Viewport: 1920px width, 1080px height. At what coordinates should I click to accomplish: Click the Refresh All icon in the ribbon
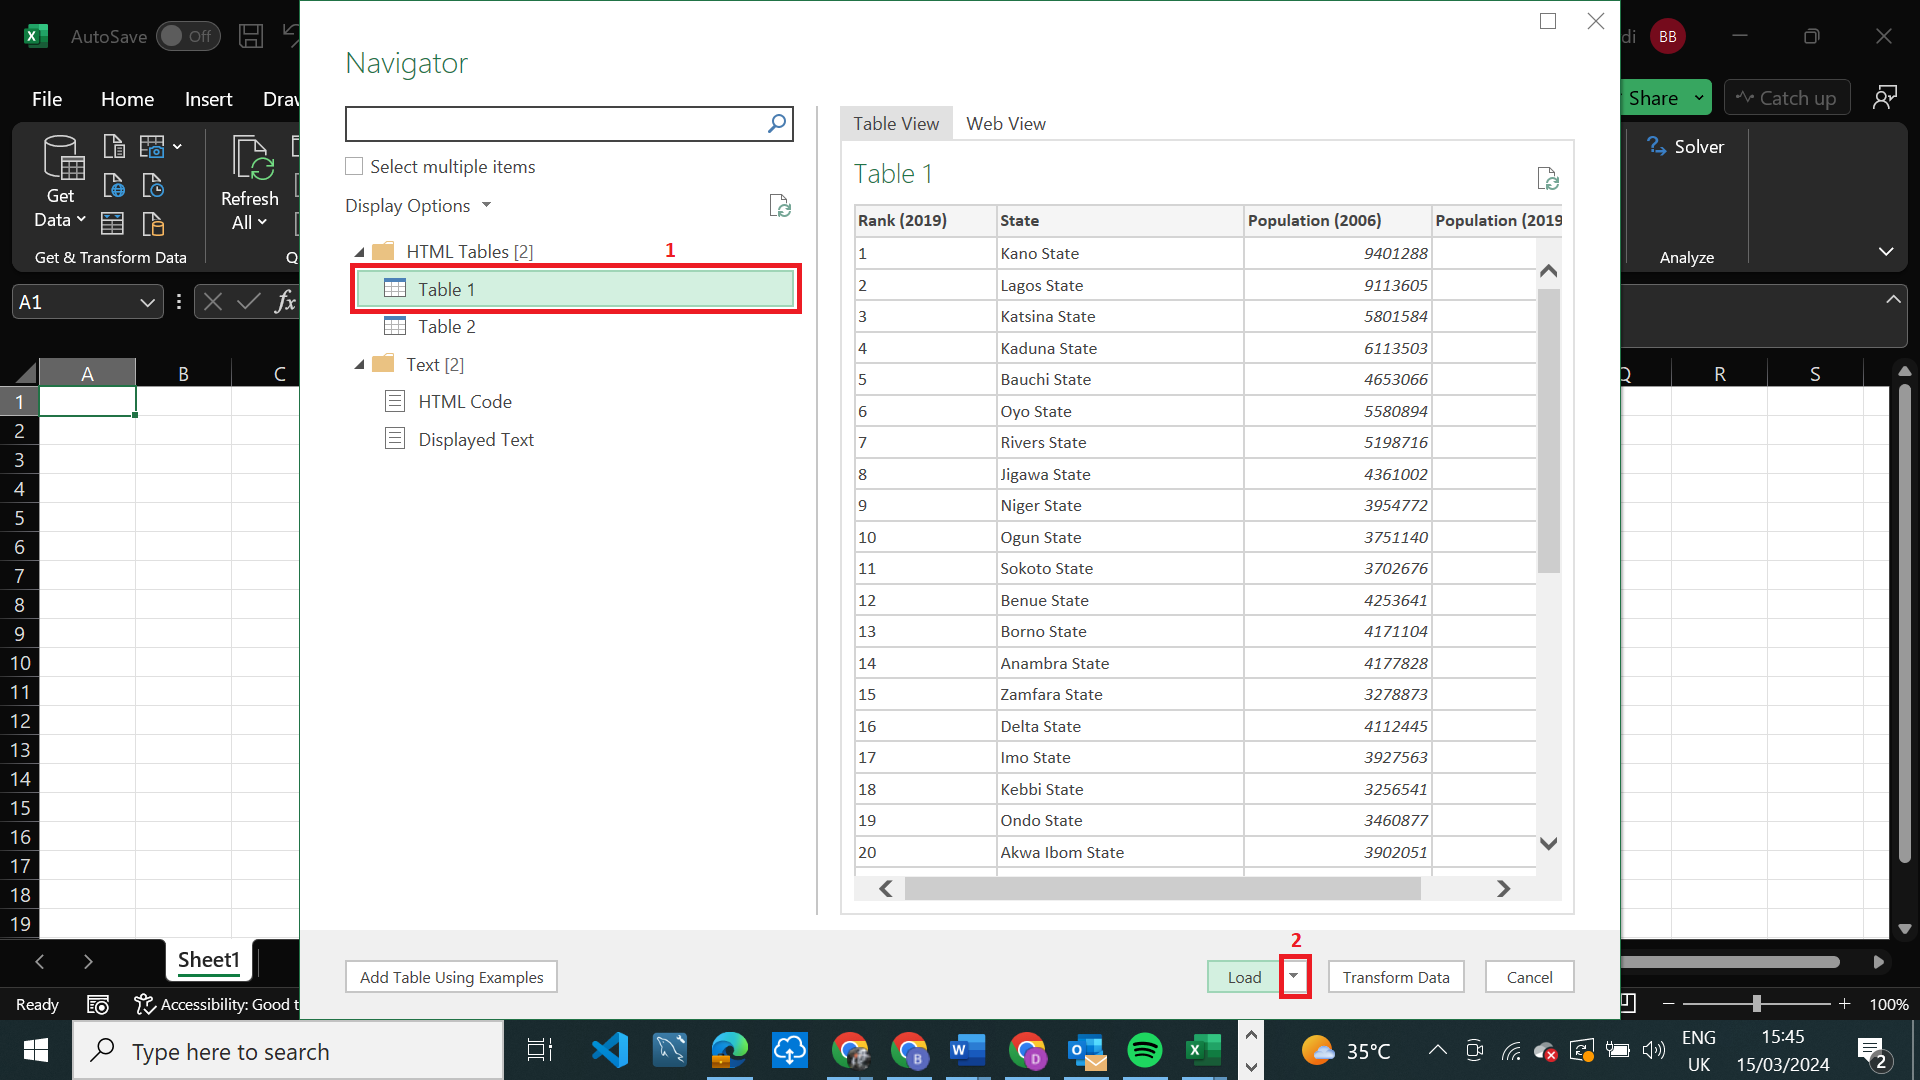[x=250, y=160]
